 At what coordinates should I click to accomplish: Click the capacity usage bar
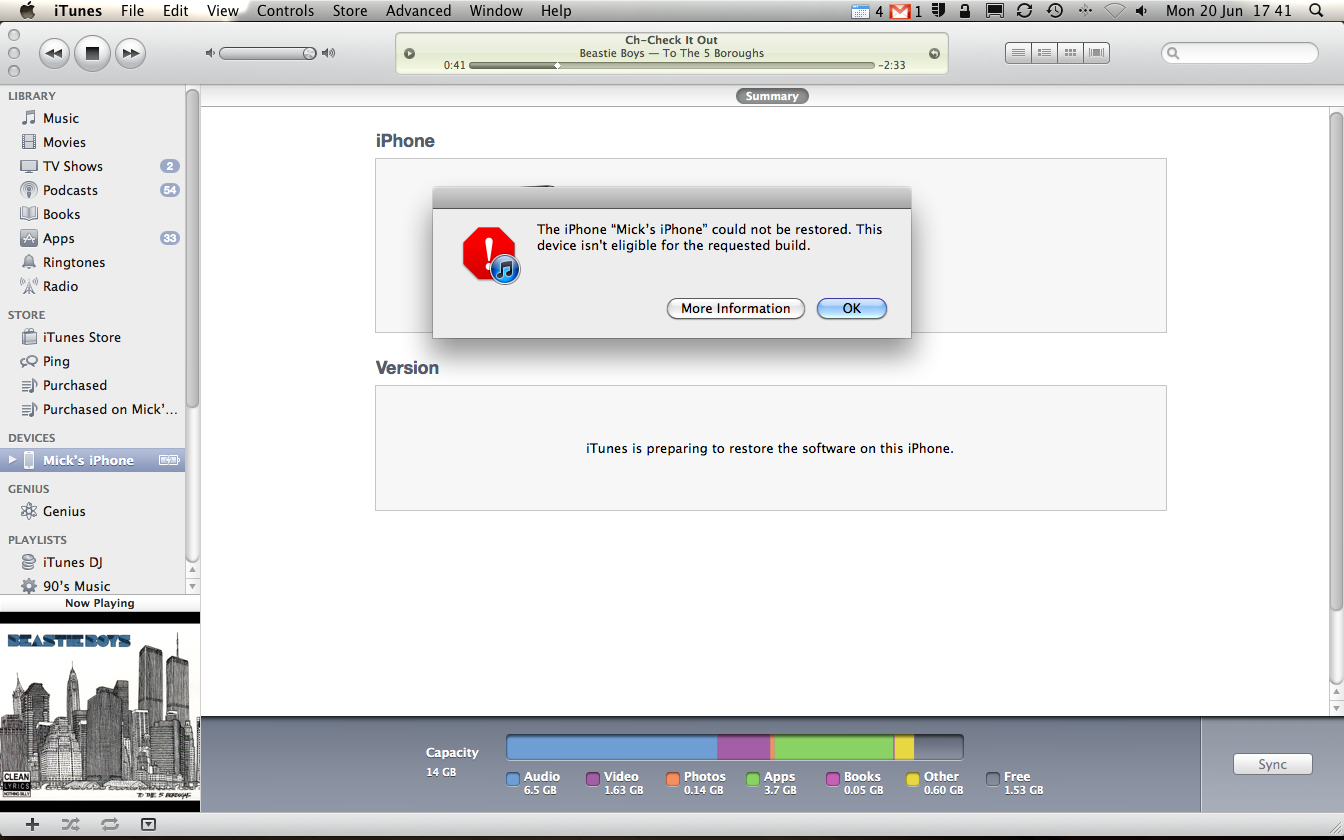tap(735, 747)
